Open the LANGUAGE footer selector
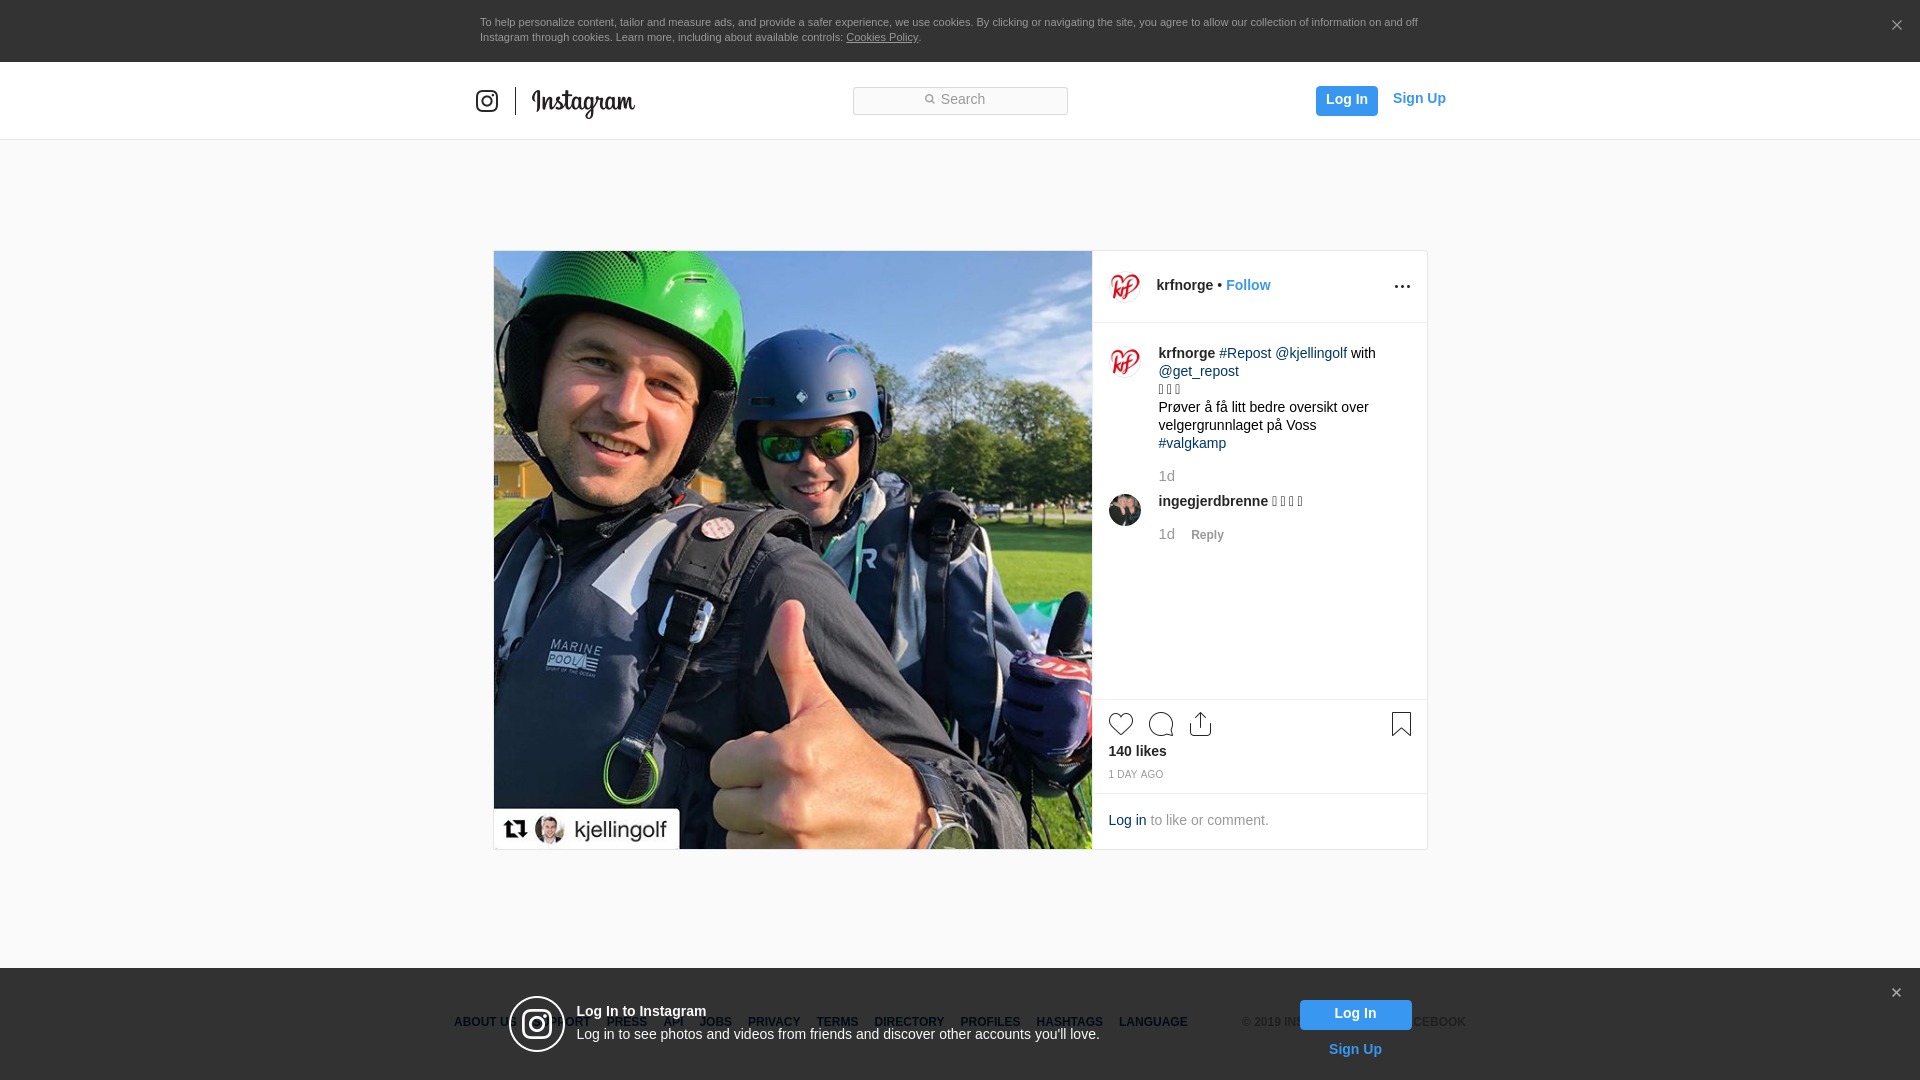The height and width of the screenshot is (1080, 1920). [x=1153, y=1022]
